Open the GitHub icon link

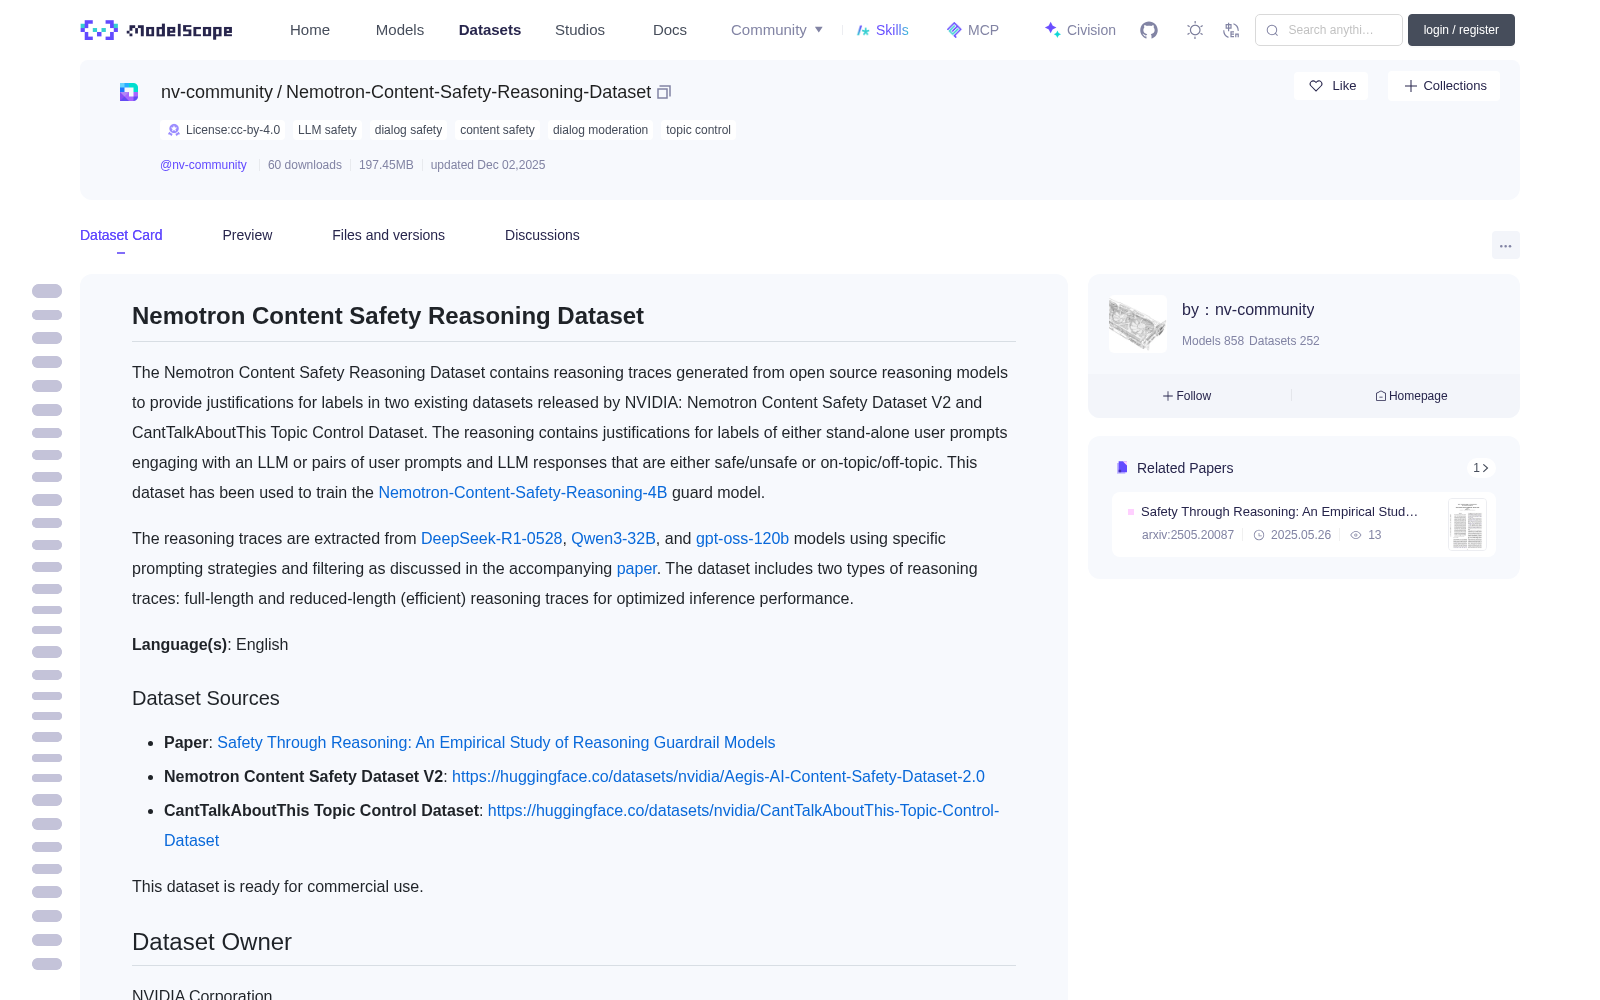(1149, 30)
